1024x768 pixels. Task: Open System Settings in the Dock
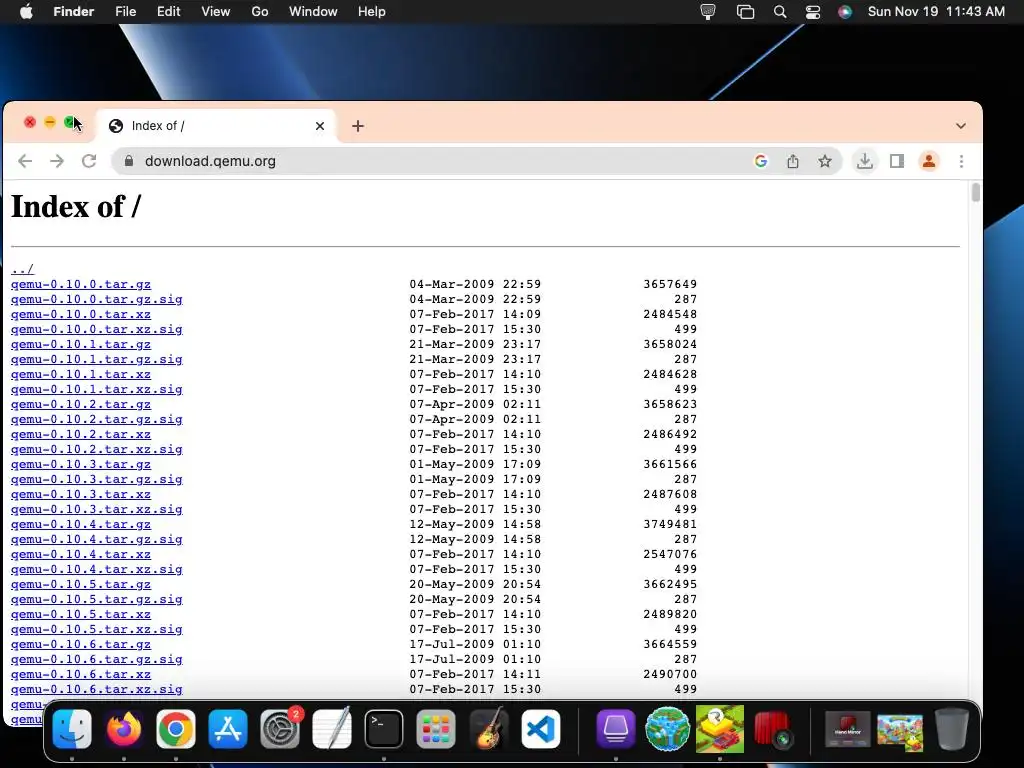point(280,729)
